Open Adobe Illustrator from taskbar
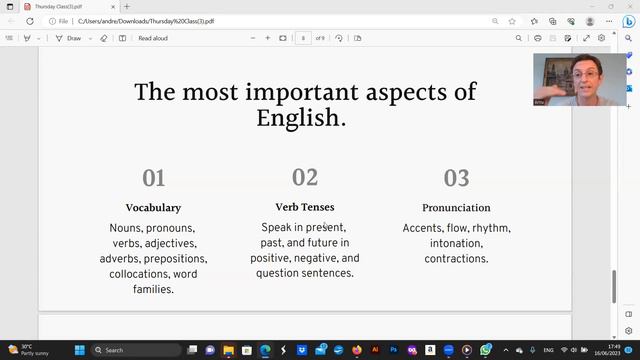The width and height of the screenshot is (640, 360). (x=375, y=350)
